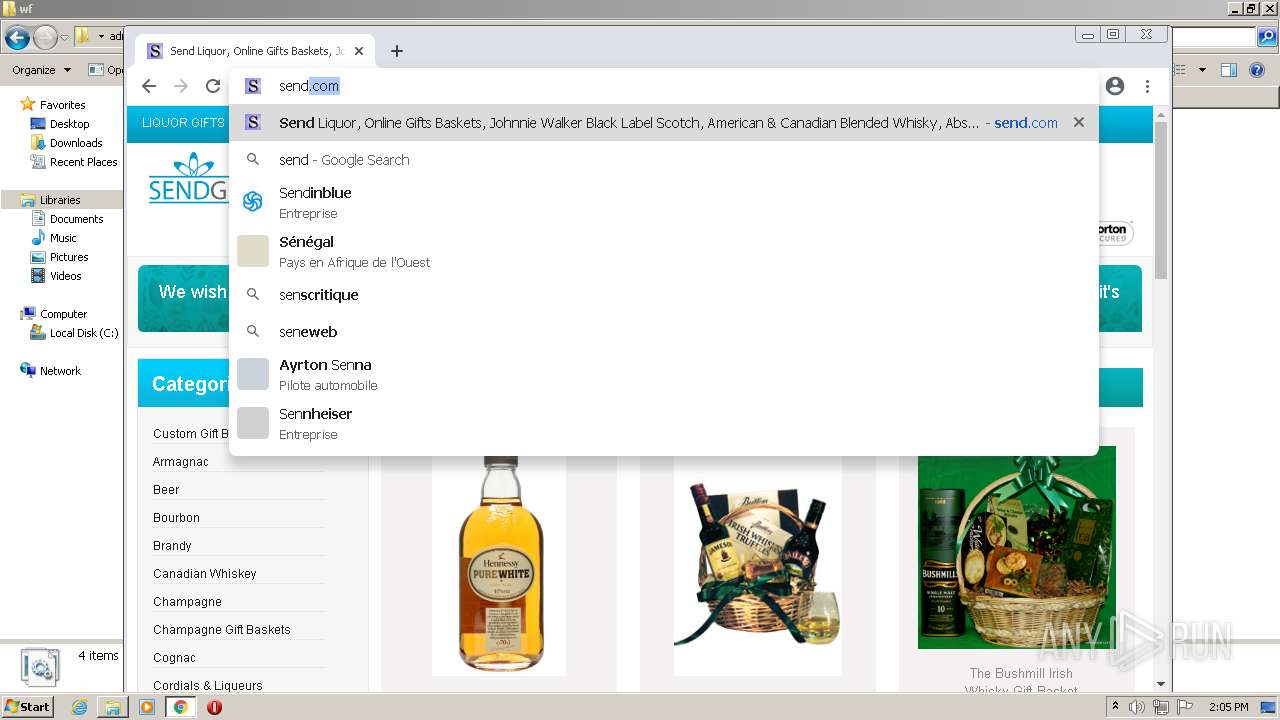Click Chrome forward arrow button
The width and height of the screenshot is (1280, 720).
181,86
